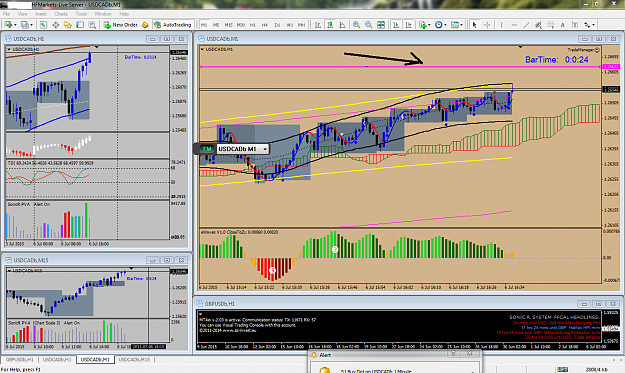The image size is (625, 373).
Task: Zoom out of the chart
Action: pyautogui.click(x=369, y=25)
